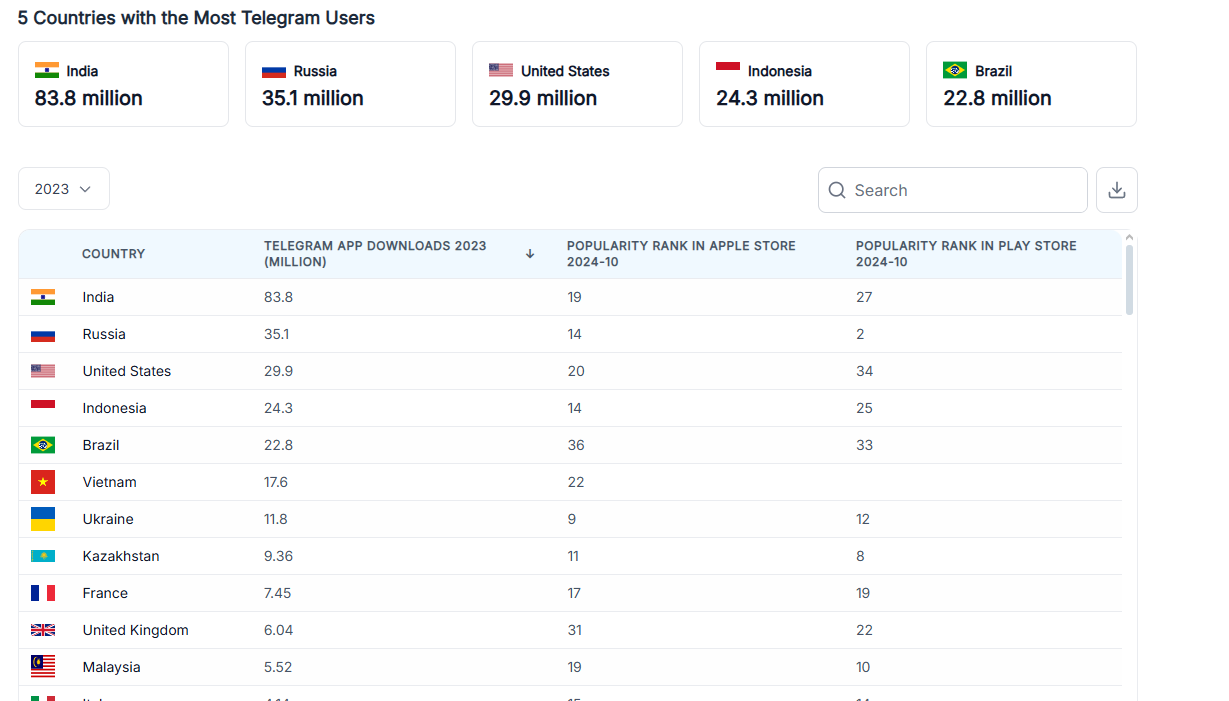Click the Brazil flag in top card
The width and height of the screenshot is (1229, 701).
tap(955, 70)
